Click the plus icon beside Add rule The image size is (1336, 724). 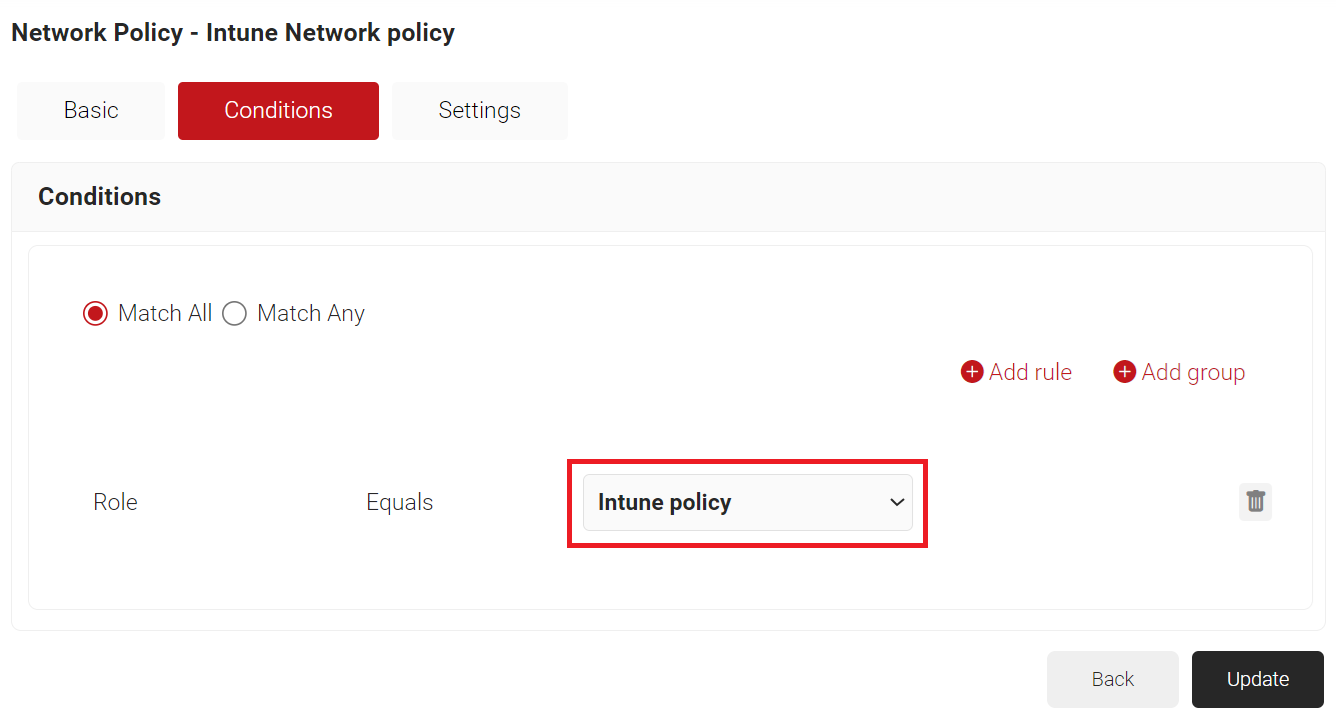[972, 372]
